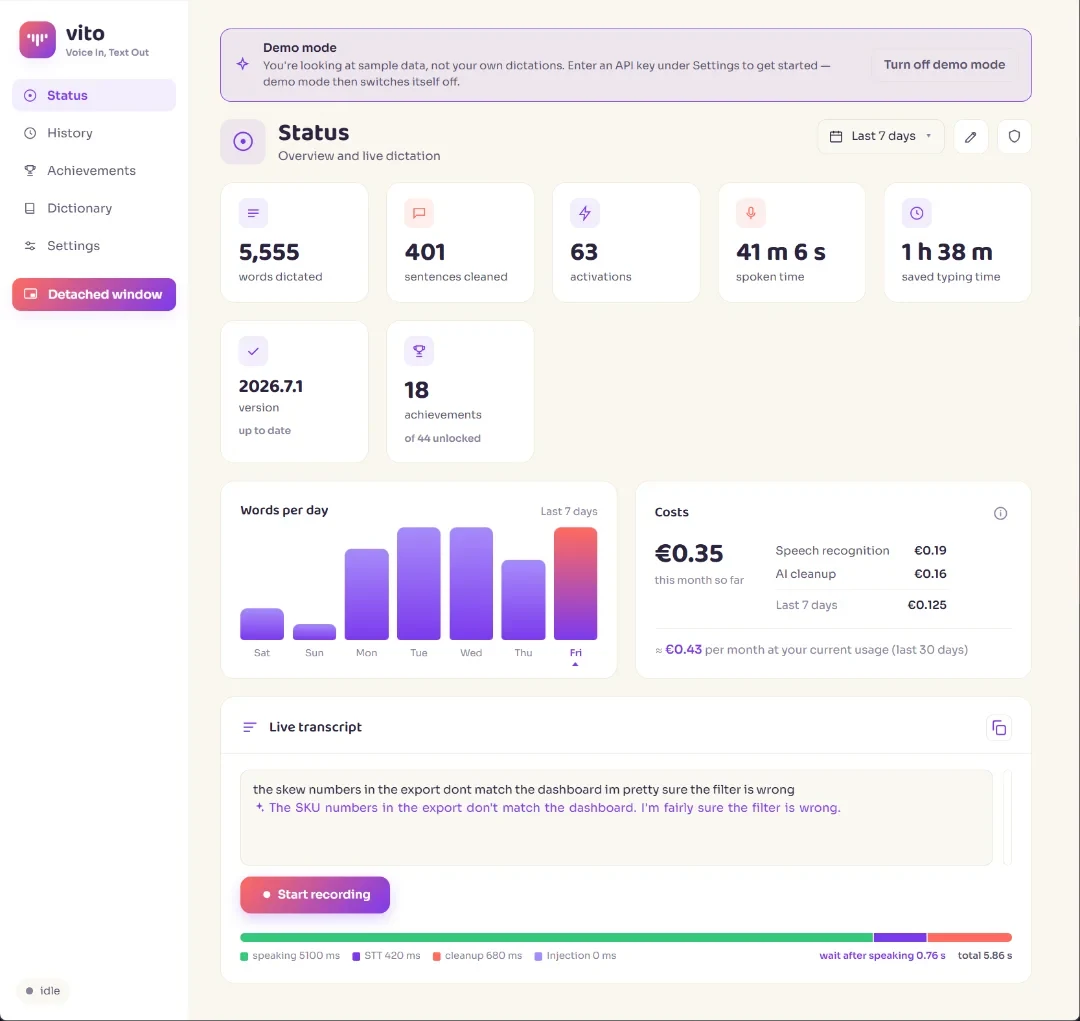Click the 2026.7.1 version value
This screenshot has height=1021, width=1080.
click(271, 386)
